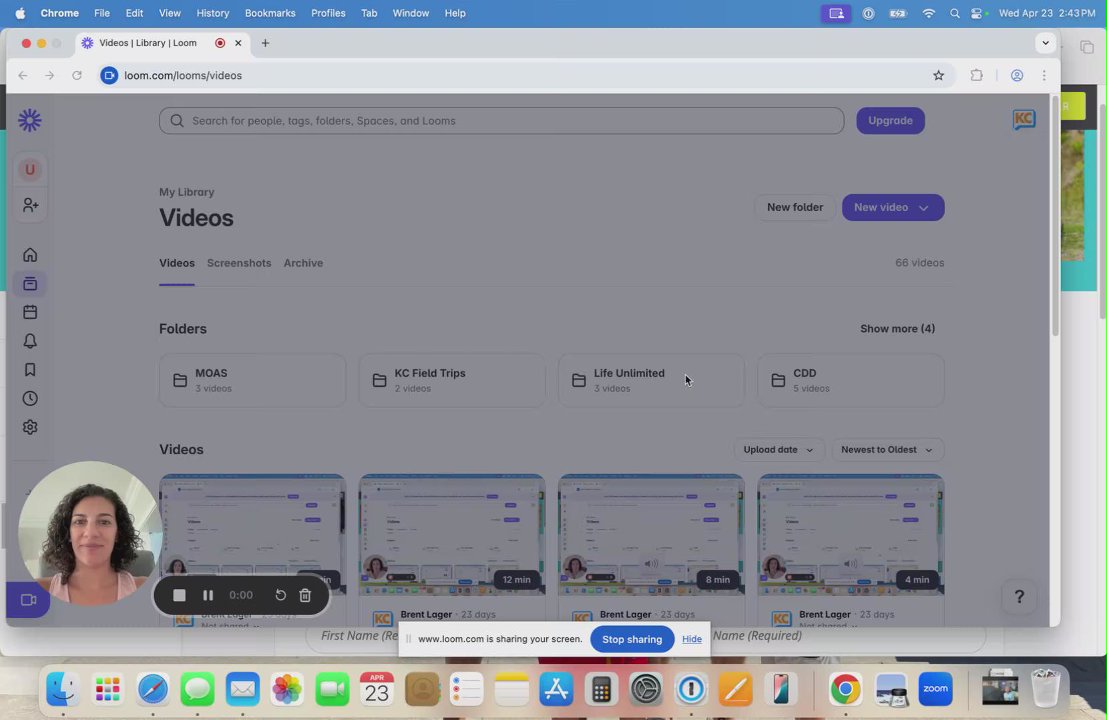The width and height of the screenshot is (1107, 720).
Task: Open the Watch Later bookmark icon
Action: (30, 370)
